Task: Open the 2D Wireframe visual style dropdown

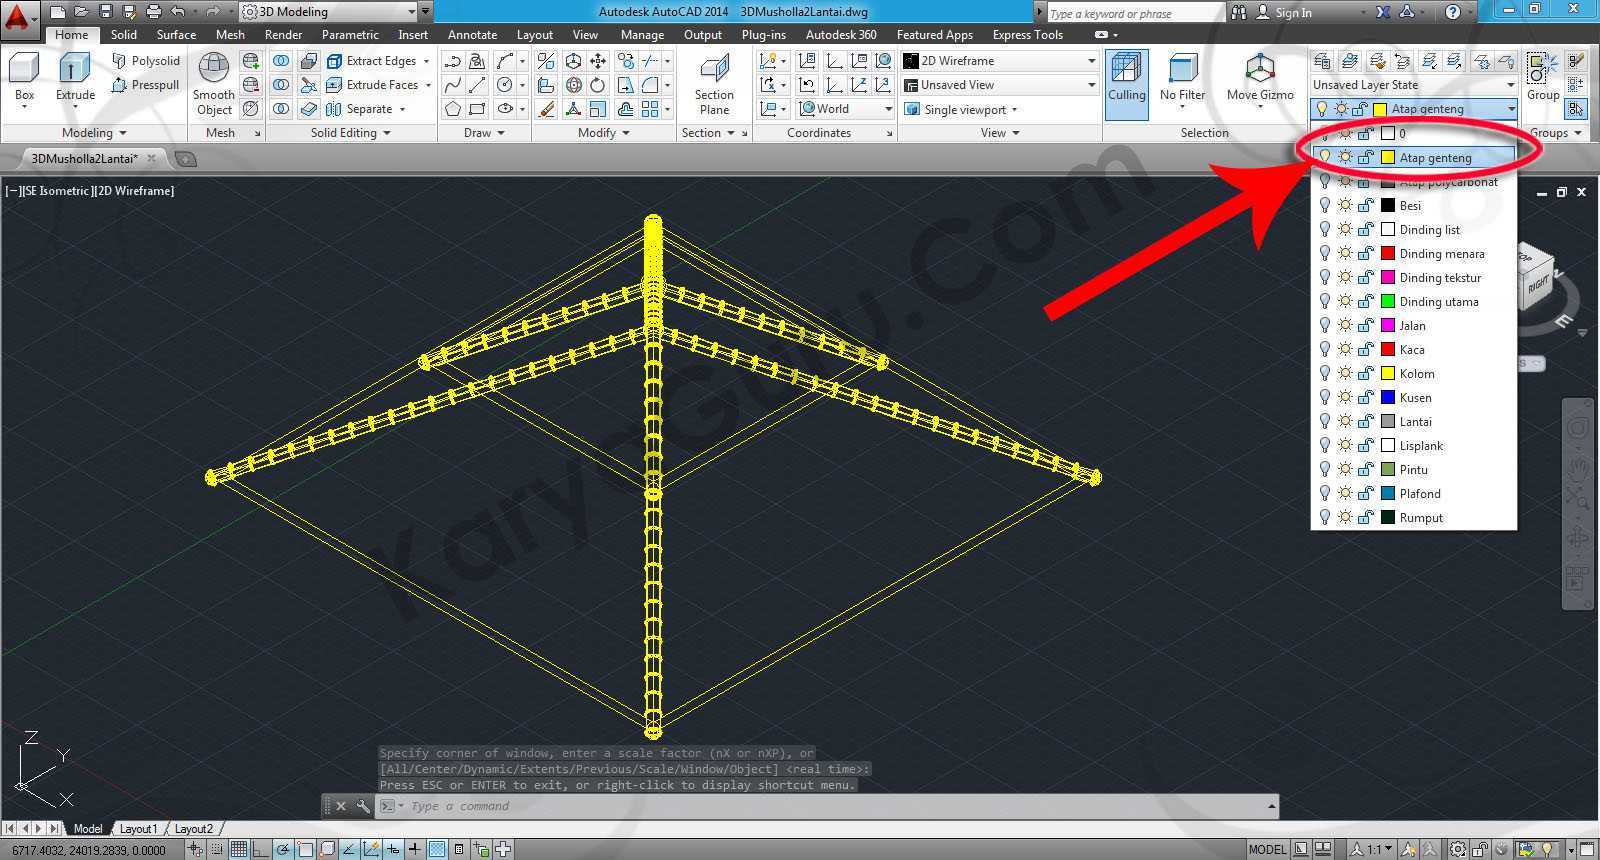Action: coord(1091,61)
